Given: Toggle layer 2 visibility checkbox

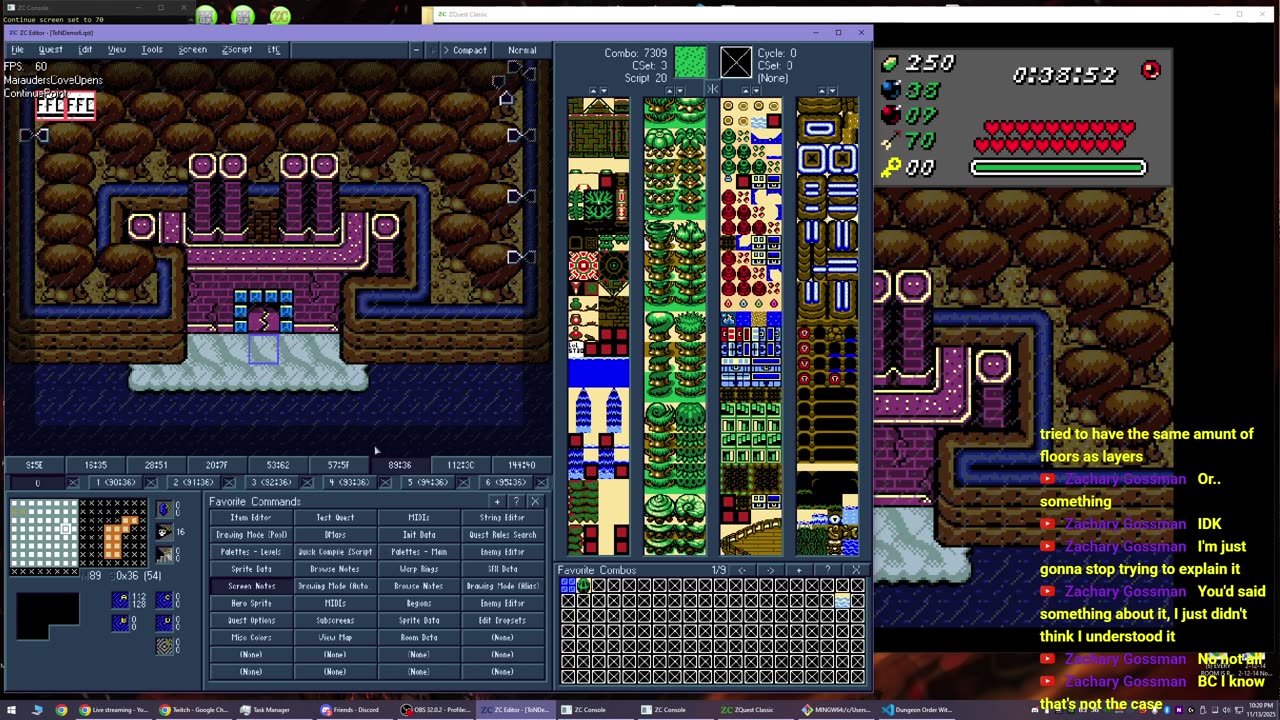Looking at the screenshot, I should coord(229,483).
